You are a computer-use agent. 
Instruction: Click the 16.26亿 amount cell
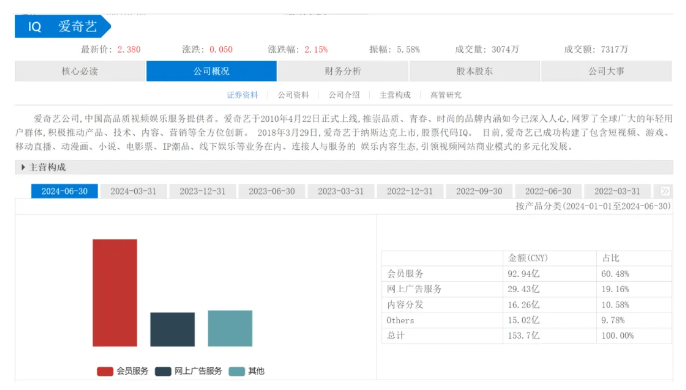click(x=523, y=305)
